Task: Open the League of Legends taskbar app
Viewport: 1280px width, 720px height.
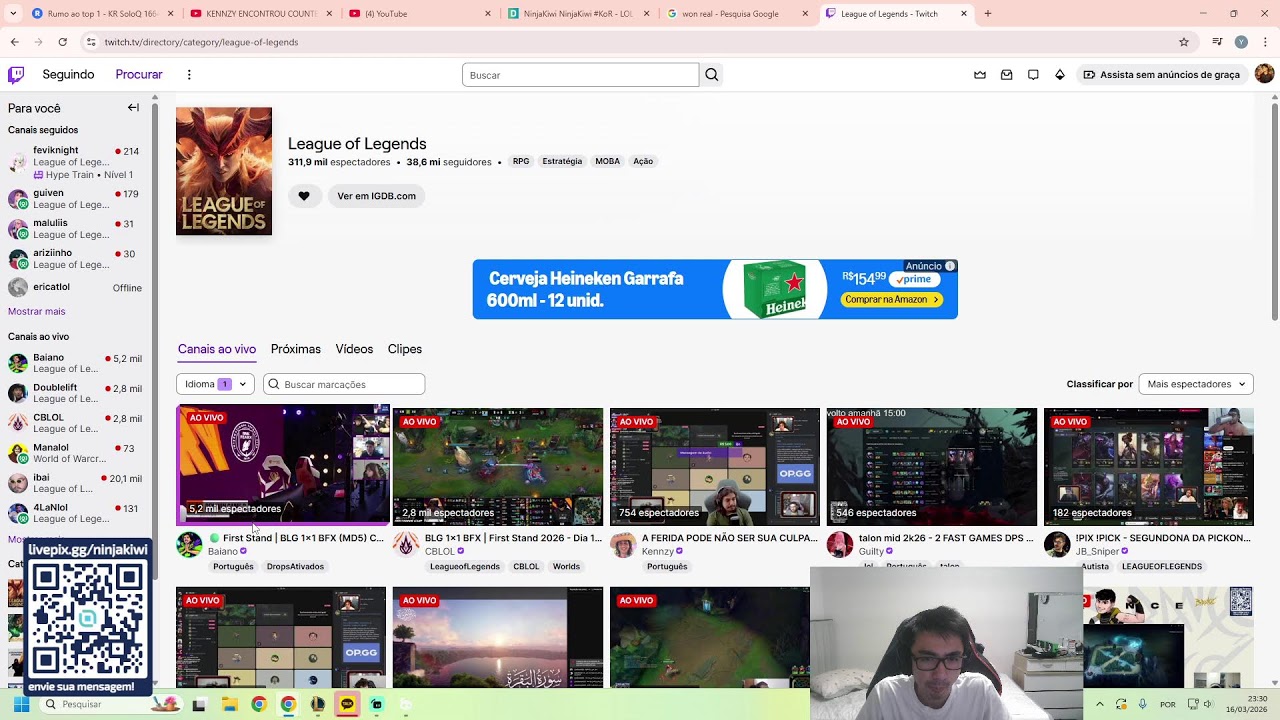Action: 317,704
